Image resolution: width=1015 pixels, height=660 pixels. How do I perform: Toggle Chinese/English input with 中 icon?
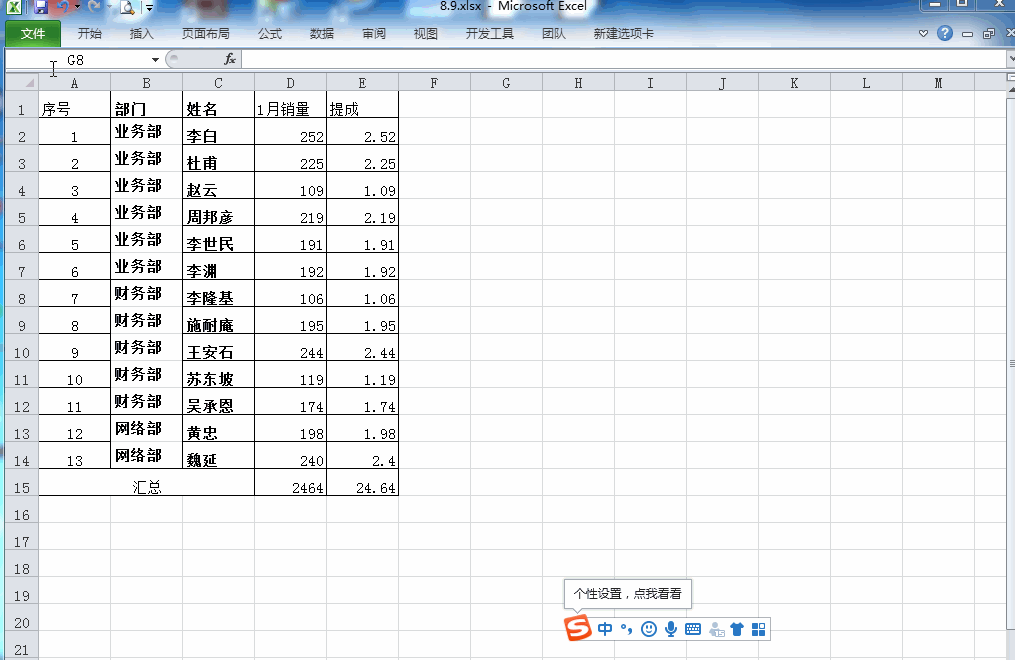pyautogui.click(x=604, y=628)
